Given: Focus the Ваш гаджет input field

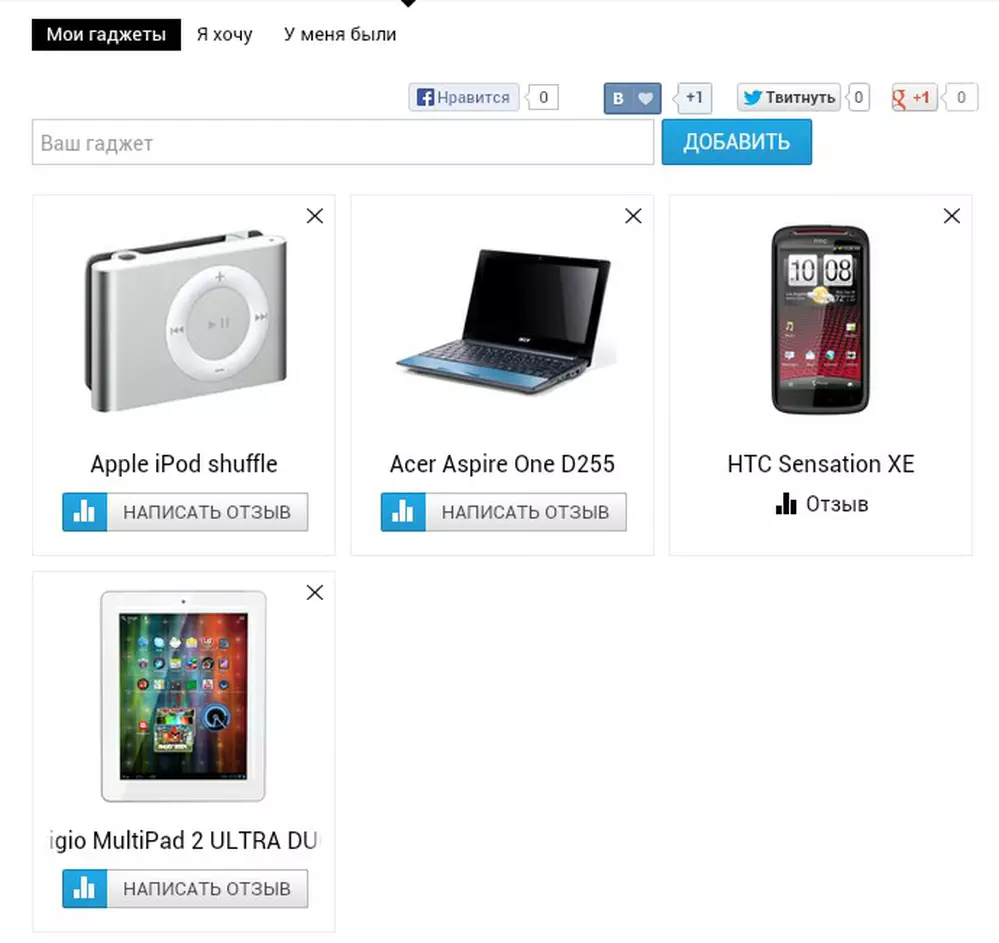Looking at the screenshot, I should click(x=343, y=142).
